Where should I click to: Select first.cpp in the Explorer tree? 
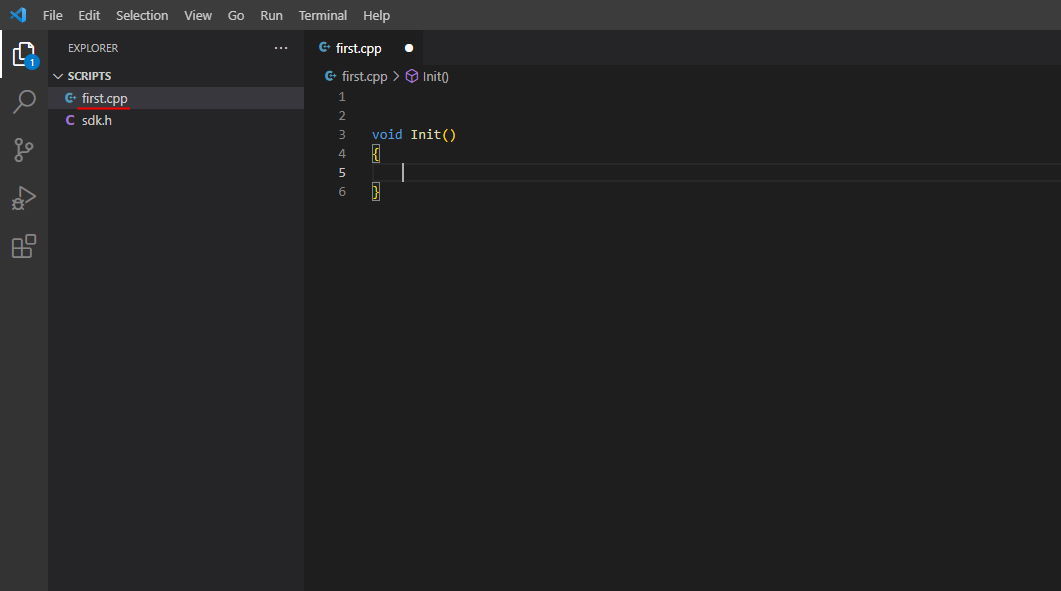coord(176,98)
